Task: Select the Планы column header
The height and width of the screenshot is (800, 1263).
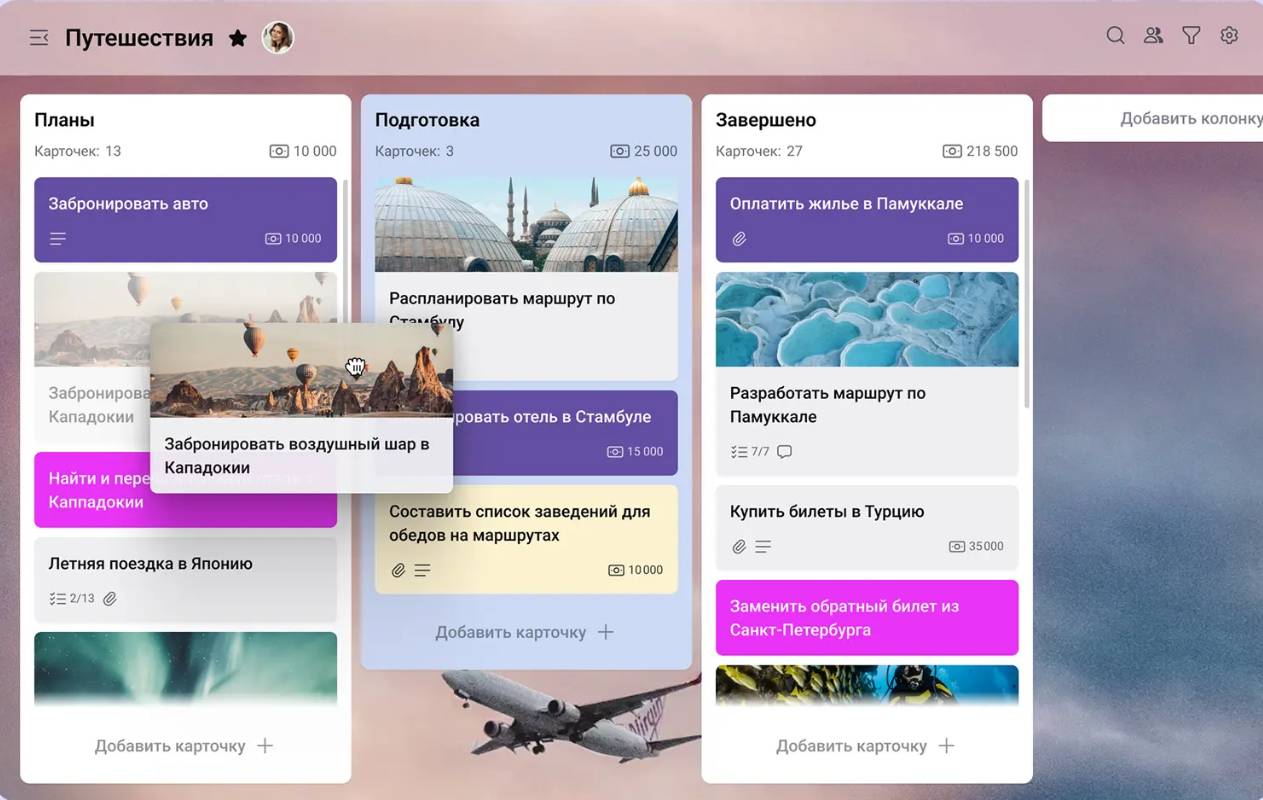Action: click(65, 120)
